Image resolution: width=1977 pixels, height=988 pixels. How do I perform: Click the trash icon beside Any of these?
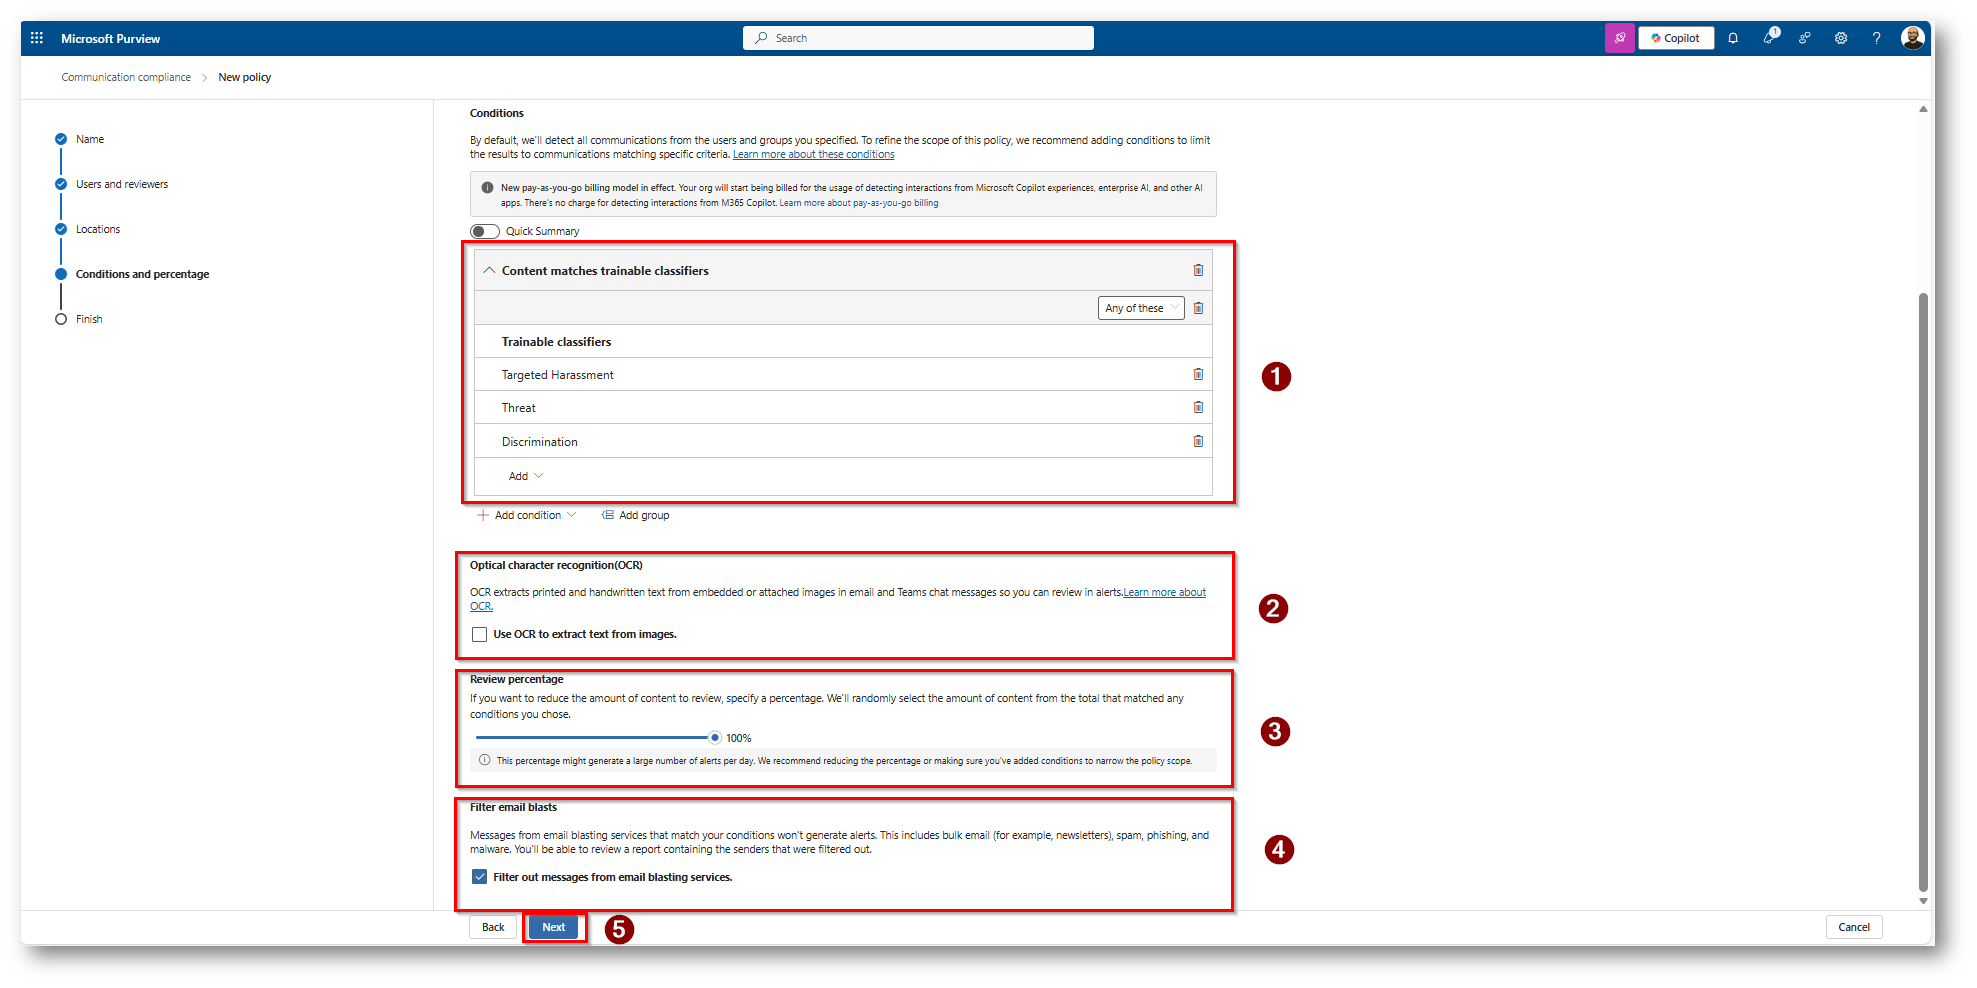[1198, 308]
